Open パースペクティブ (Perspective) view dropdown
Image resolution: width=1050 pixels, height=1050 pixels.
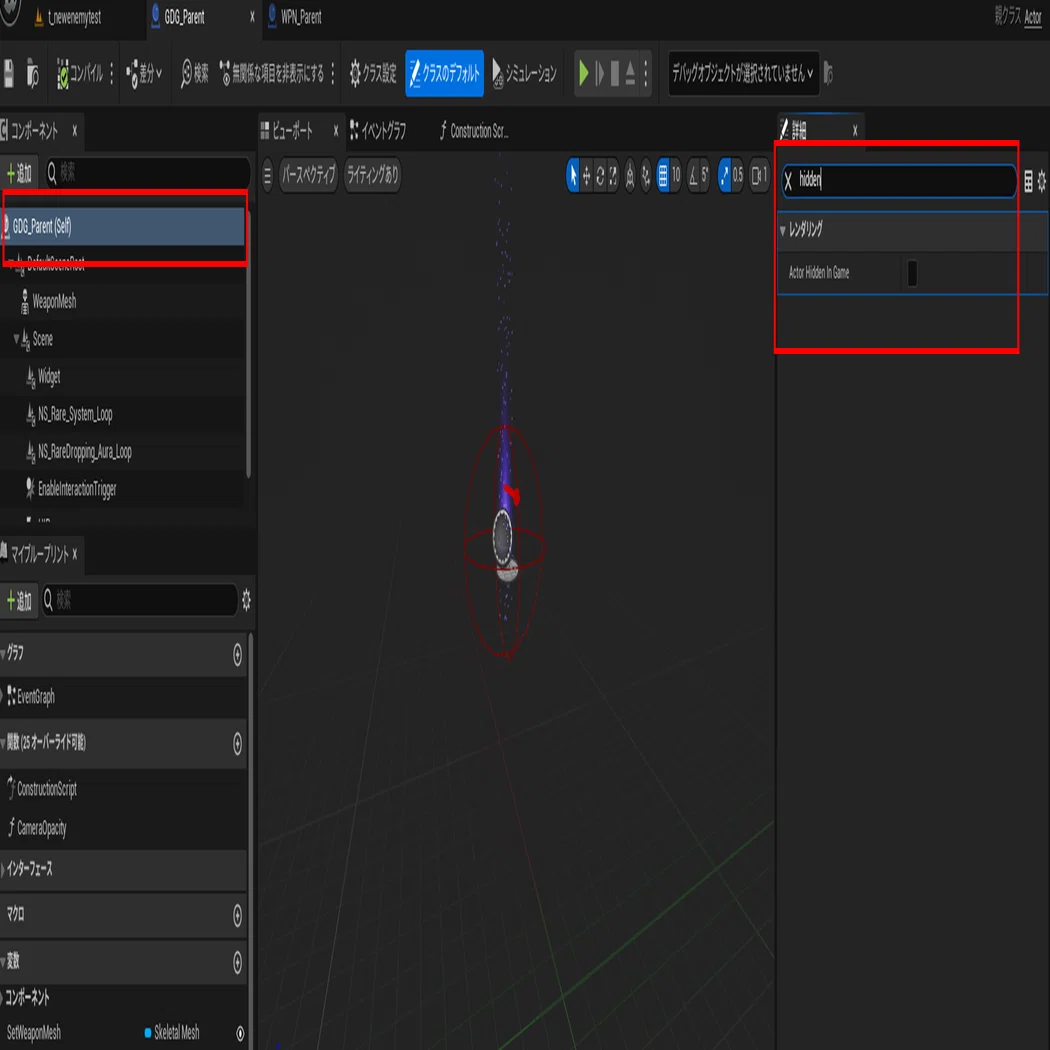[x=308, y=175]
